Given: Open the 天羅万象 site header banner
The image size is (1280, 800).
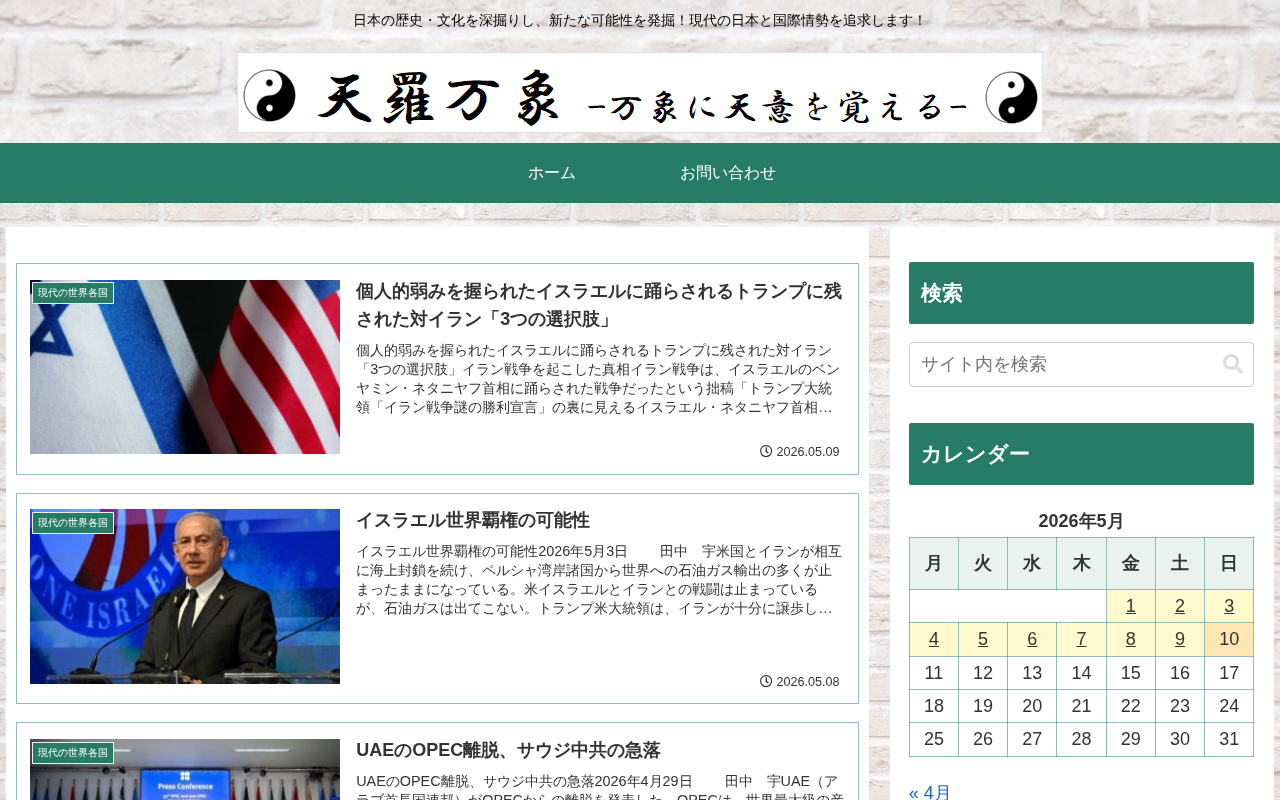Looking at the screenshot, I should (640, 93).
